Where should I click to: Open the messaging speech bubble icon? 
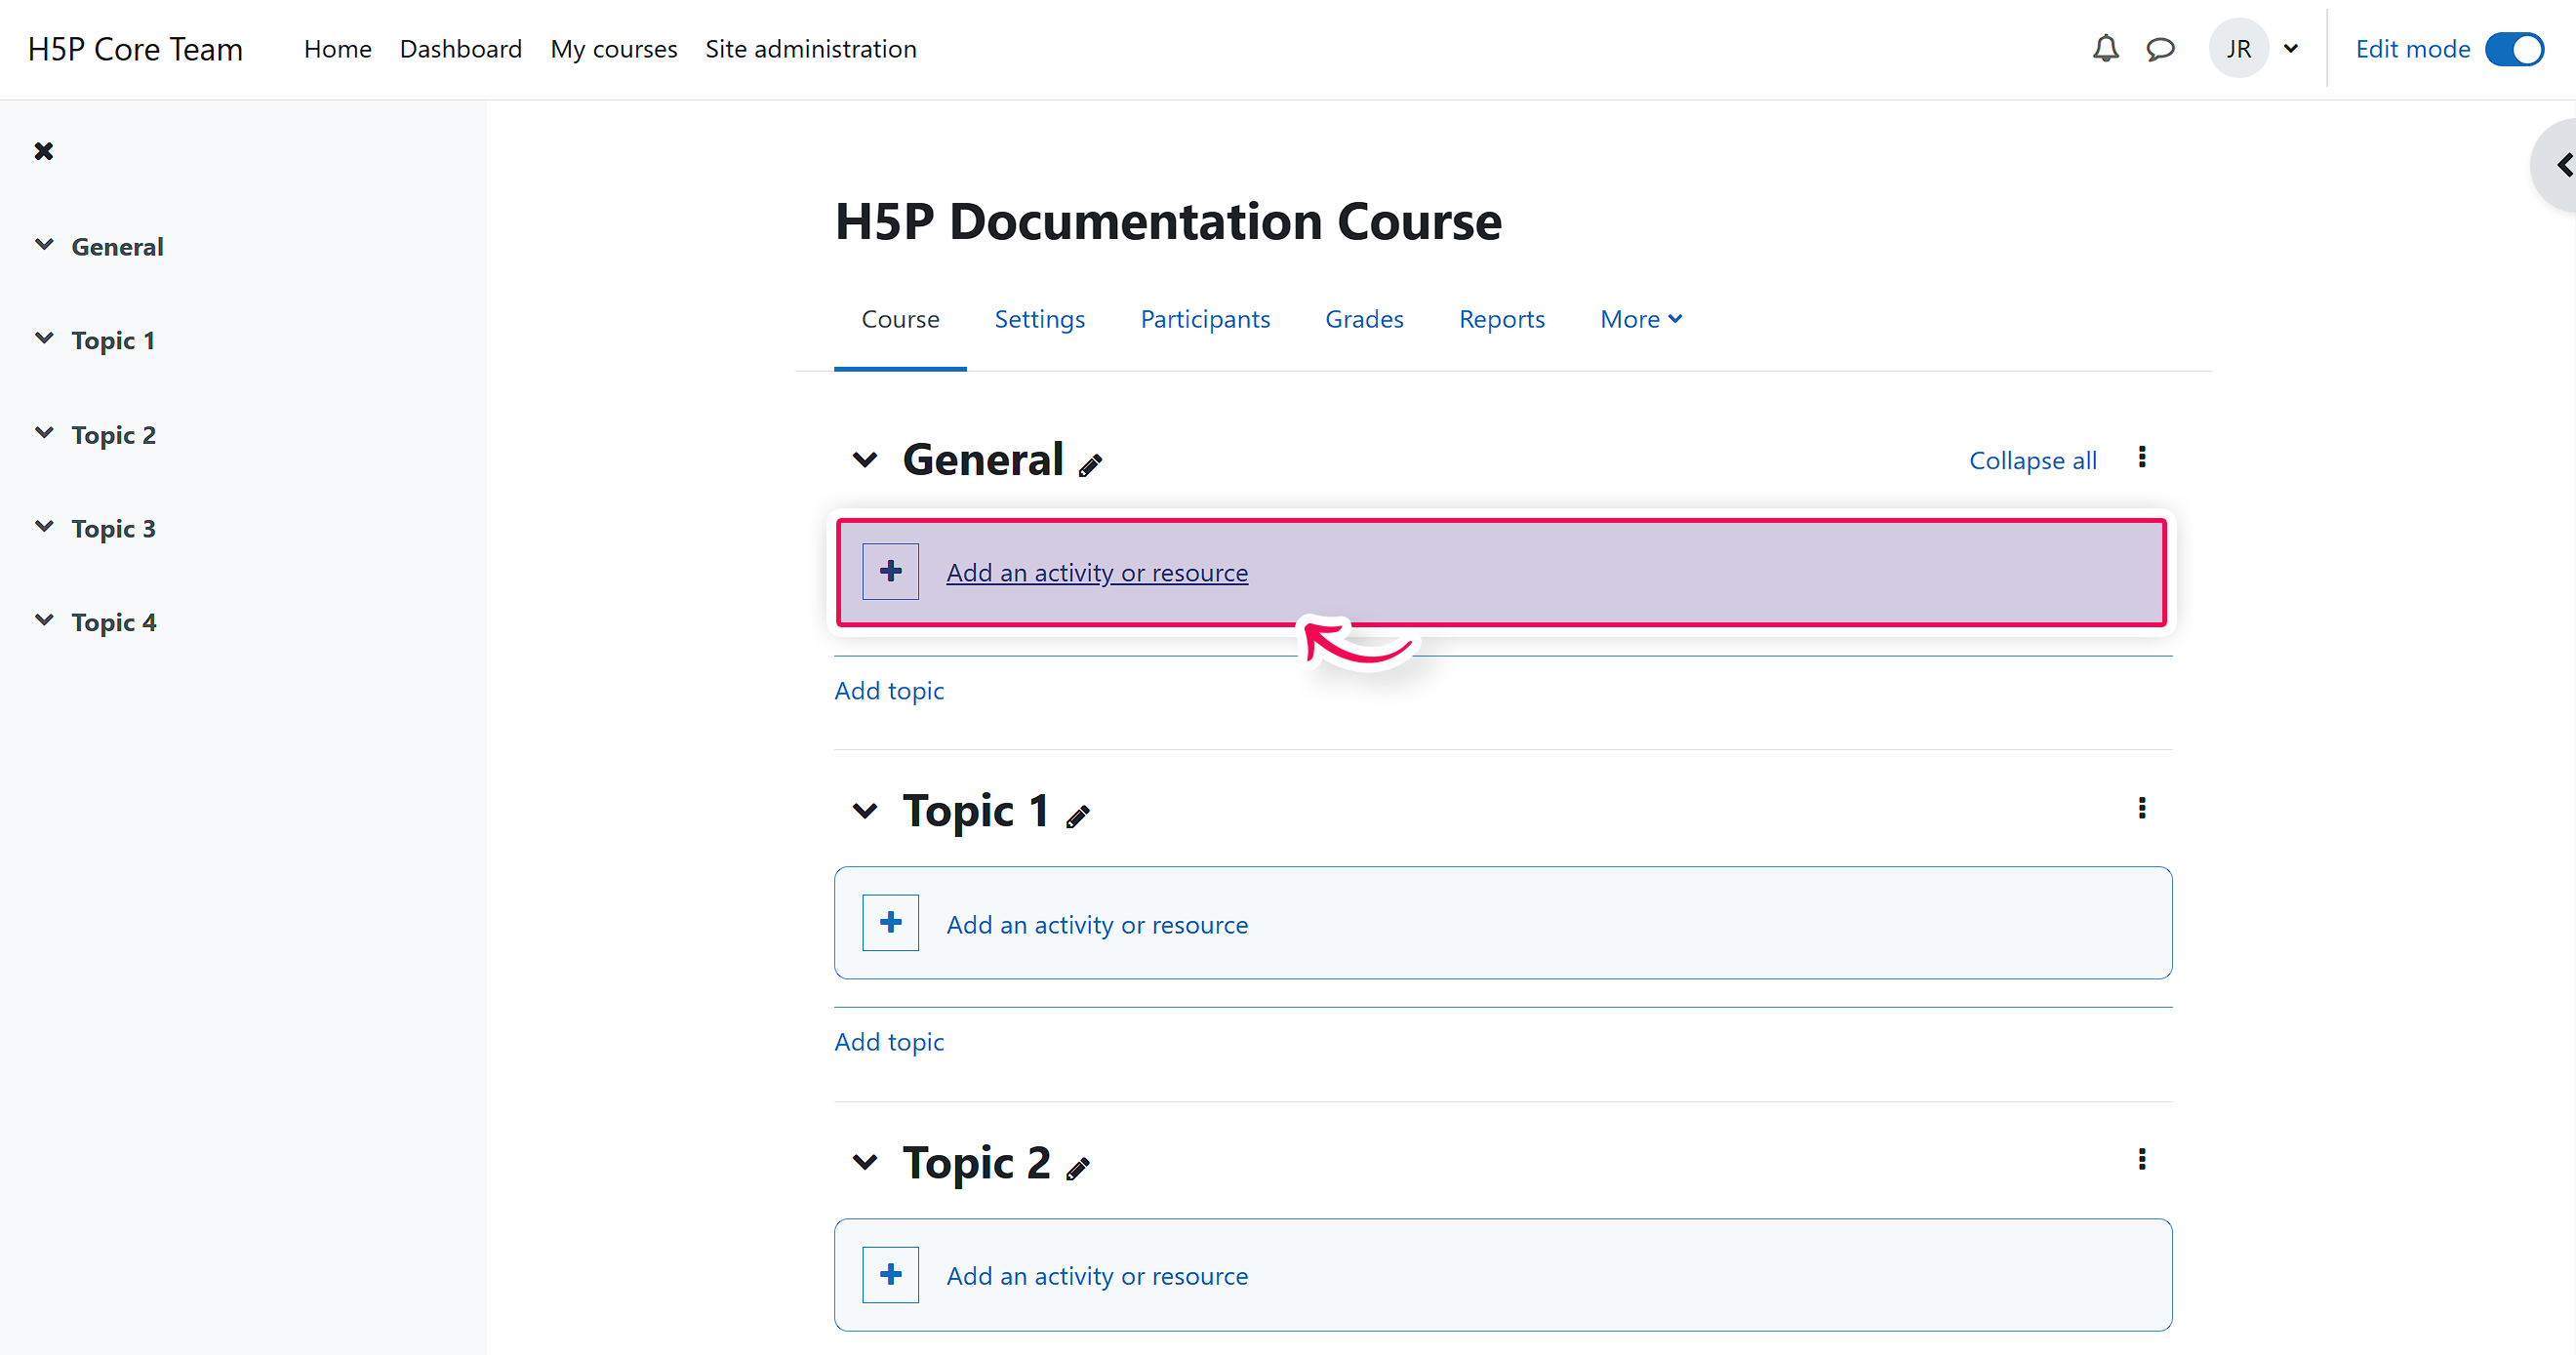pyautogui.click(x=2160, y=49)
